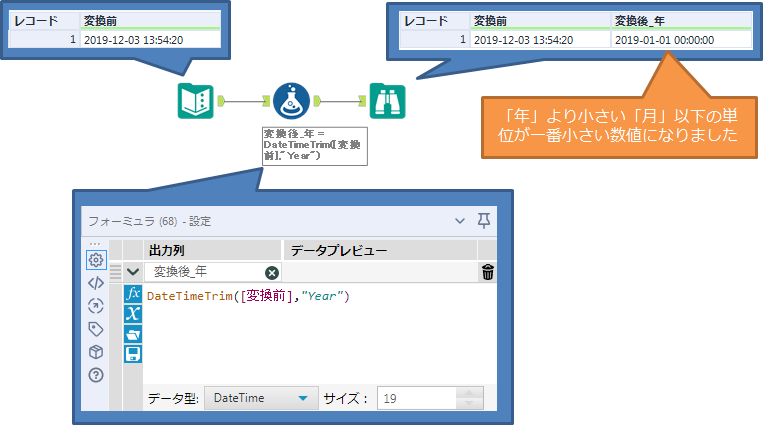Image resolution: width=763 pixels, height=425 pixels.
Task: Click the Text Input tool output anchor
Action: pyautogui.click(x=221, y=101)
